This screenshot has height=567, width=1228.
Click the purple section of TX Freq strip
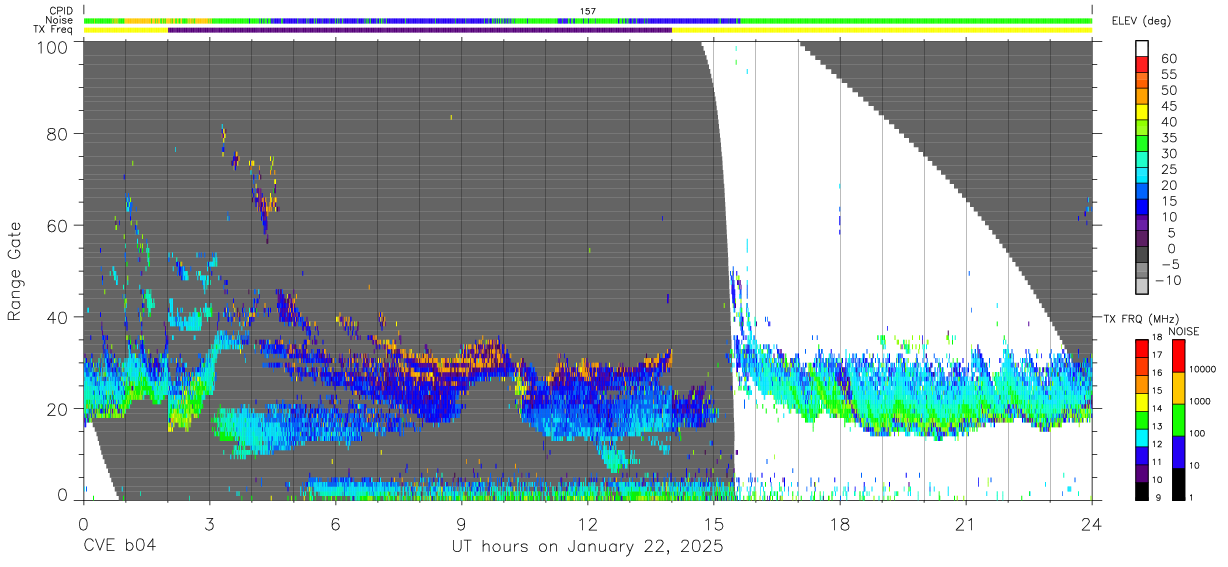click(x=420, y=30)
